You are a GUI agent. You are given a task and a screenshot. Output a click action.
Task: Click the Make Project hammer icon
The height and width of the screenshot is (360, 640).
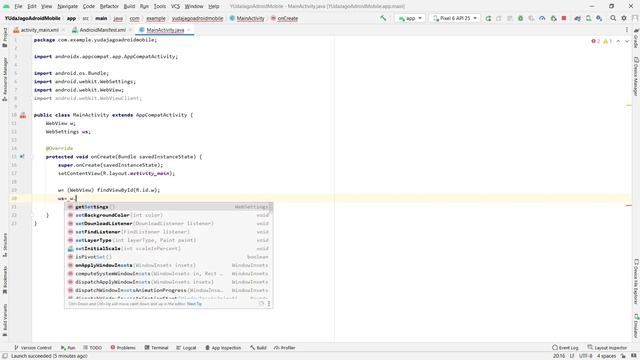tap(383, 18)
